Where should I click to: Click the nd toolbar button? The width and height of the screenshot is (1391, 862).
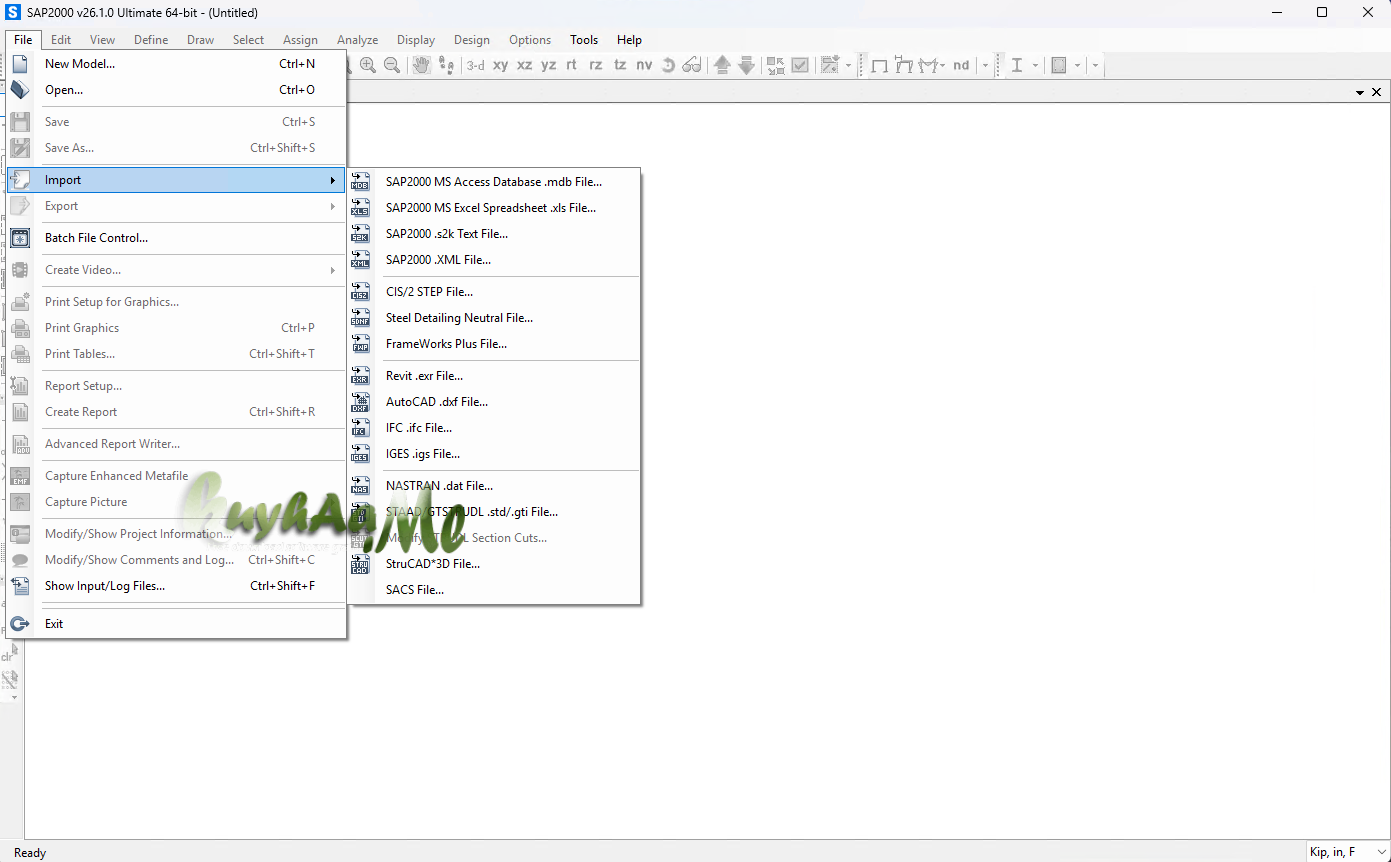click(x=961, y=65)
